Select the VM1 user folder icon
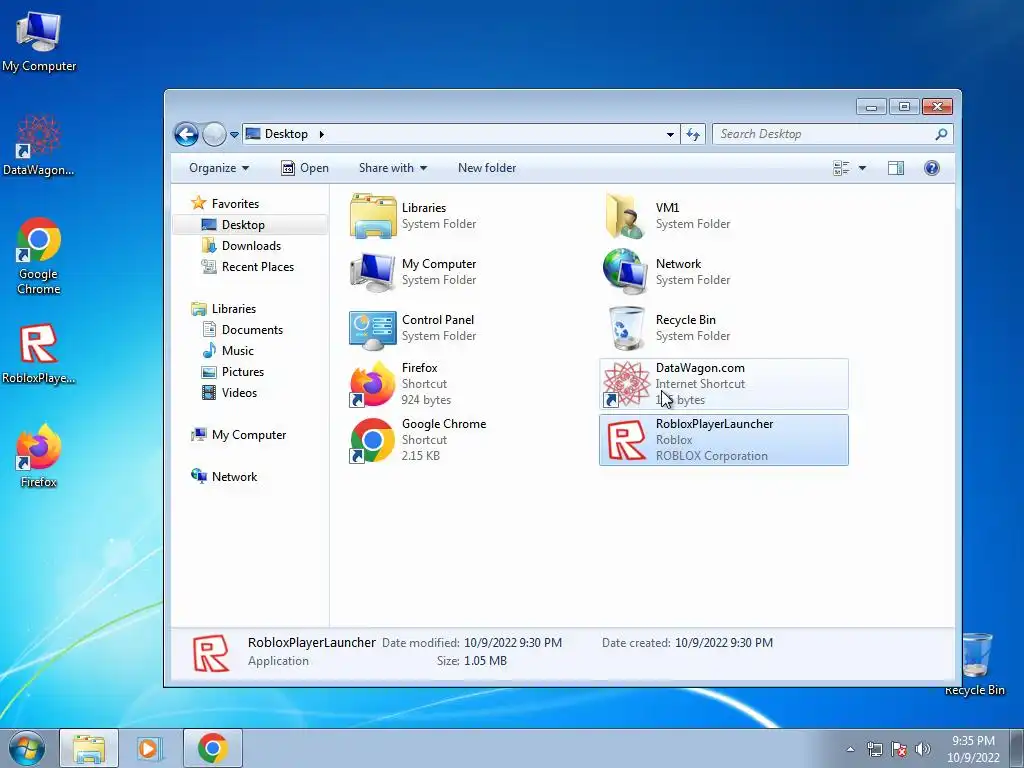 point(626,216)
